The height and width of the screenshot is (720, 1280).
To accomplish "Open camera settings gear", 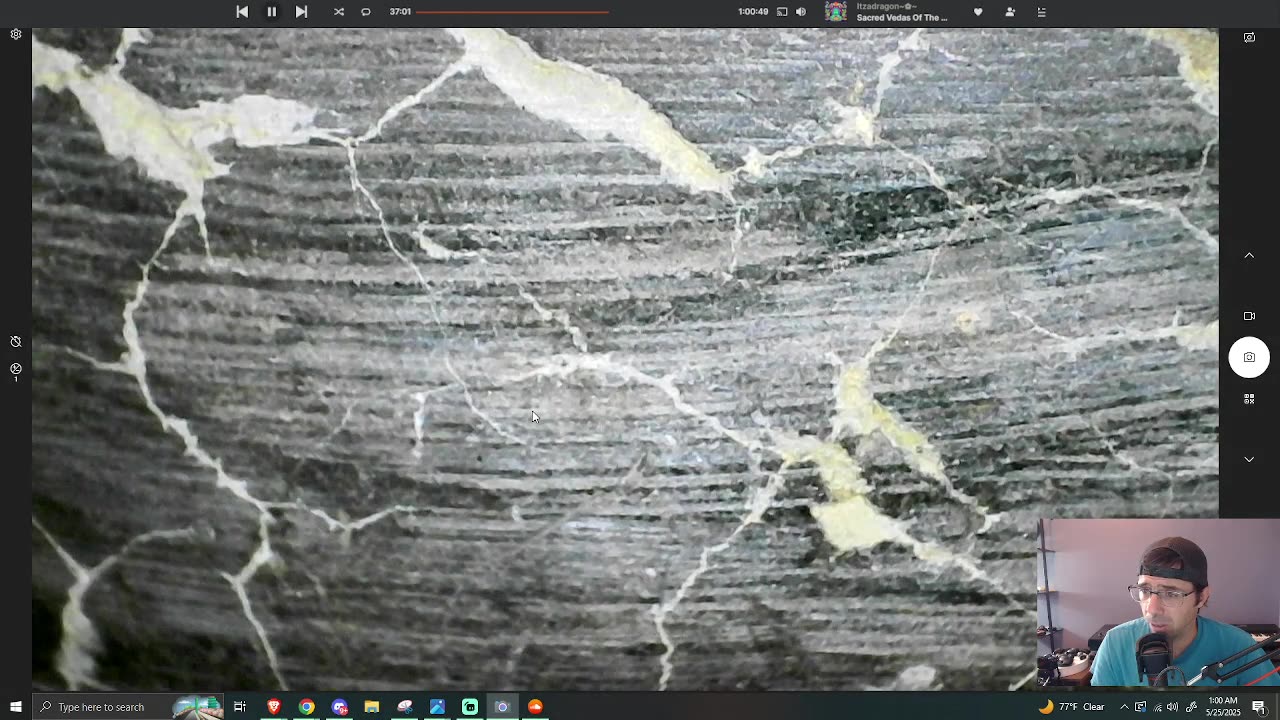I will click(16, 35).
